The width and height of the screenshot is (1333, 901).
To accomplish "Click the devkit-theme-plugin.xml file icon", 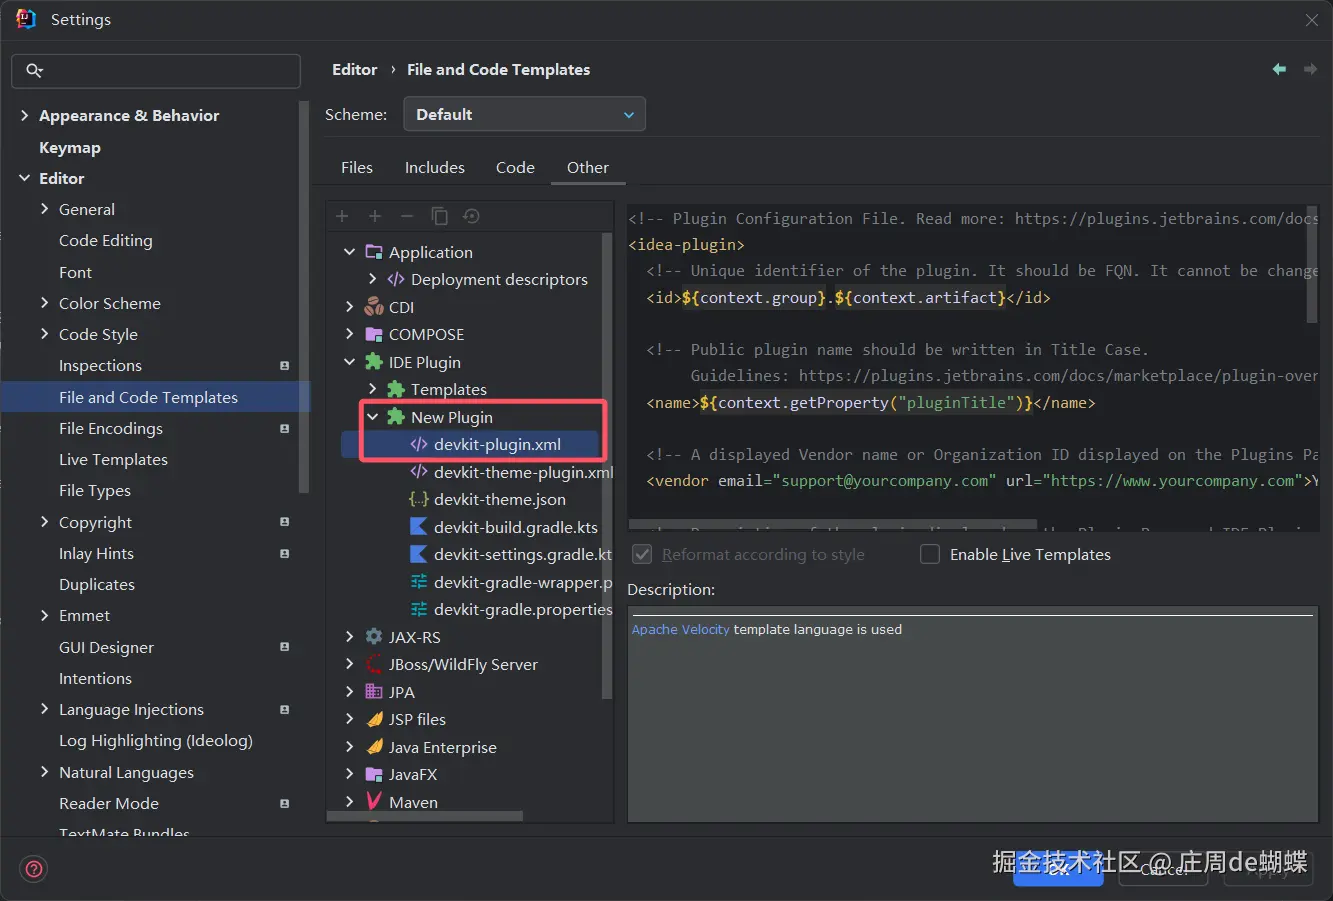I will [419, 472].
